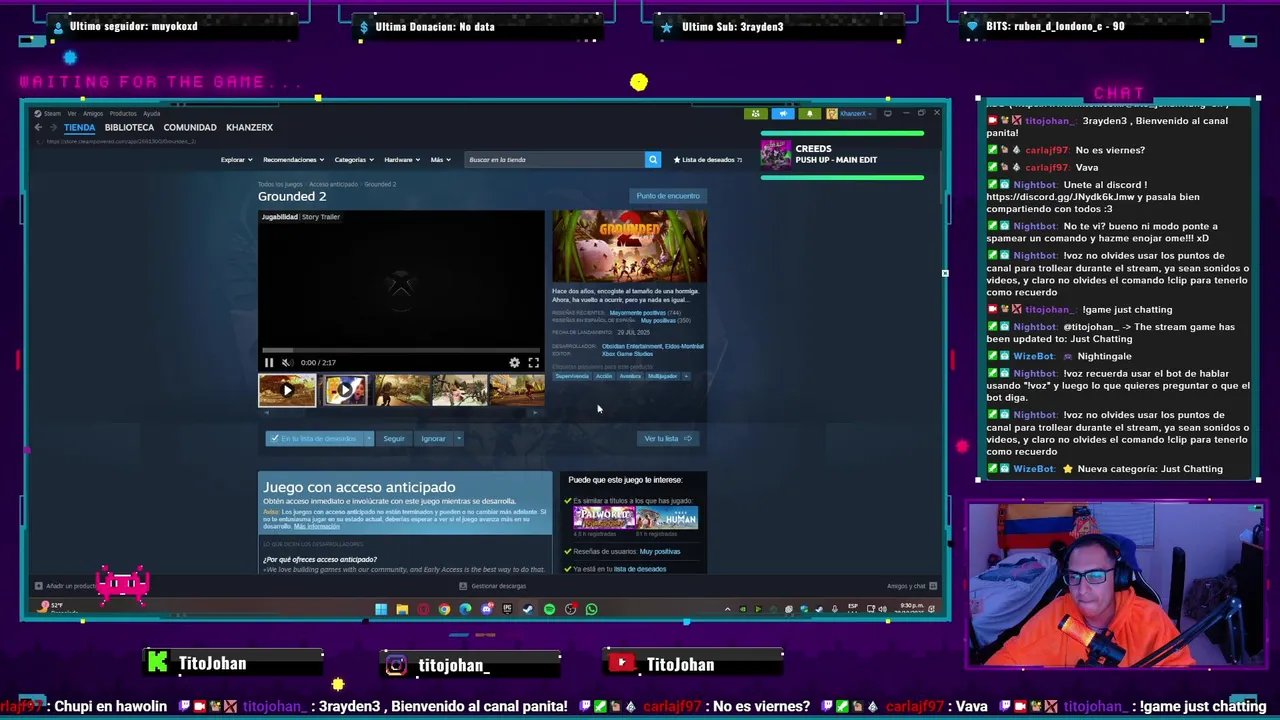
Task: Open Lista de deseados link
Action: coord(708,159)
